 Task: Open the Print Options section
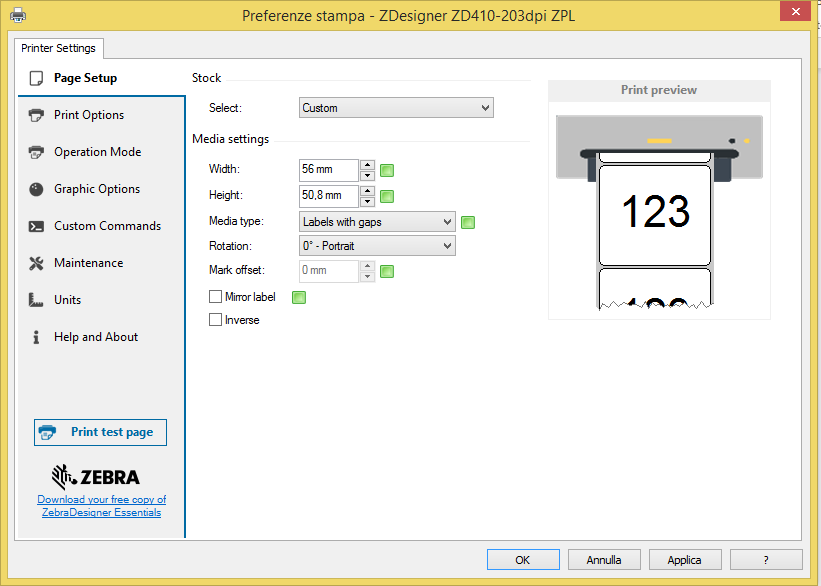point(102,115)
